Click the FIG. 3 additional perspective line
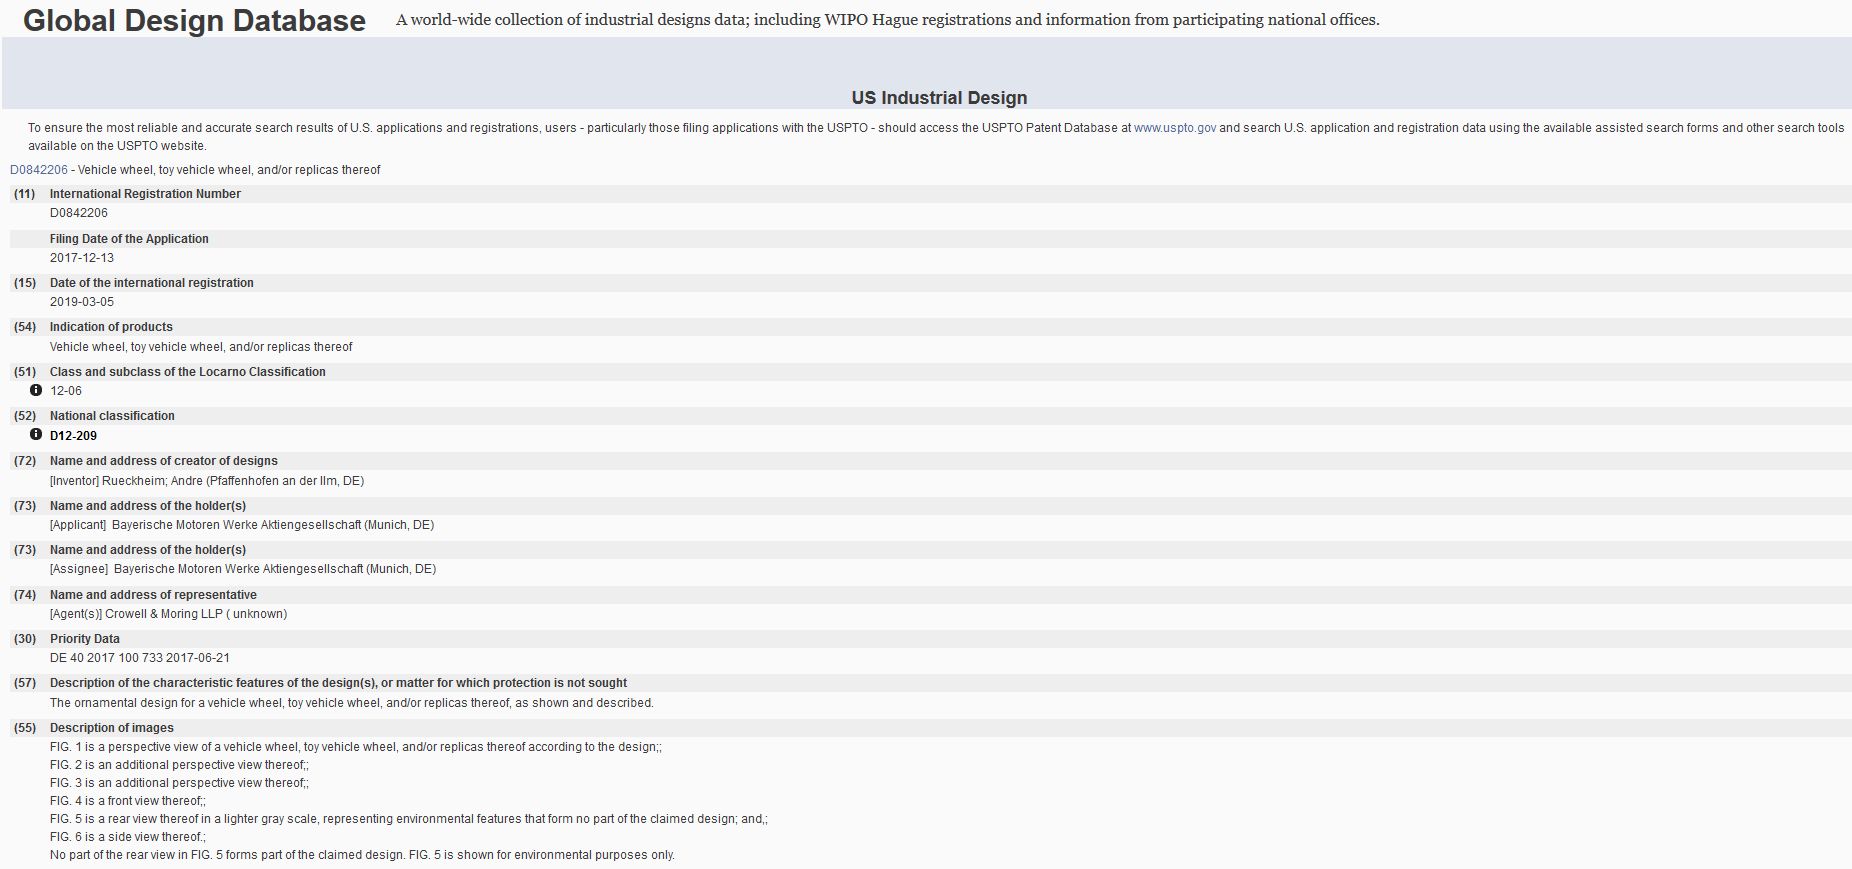The width and height of the screenshot is (1852, 869). click(x=179, y=783)
